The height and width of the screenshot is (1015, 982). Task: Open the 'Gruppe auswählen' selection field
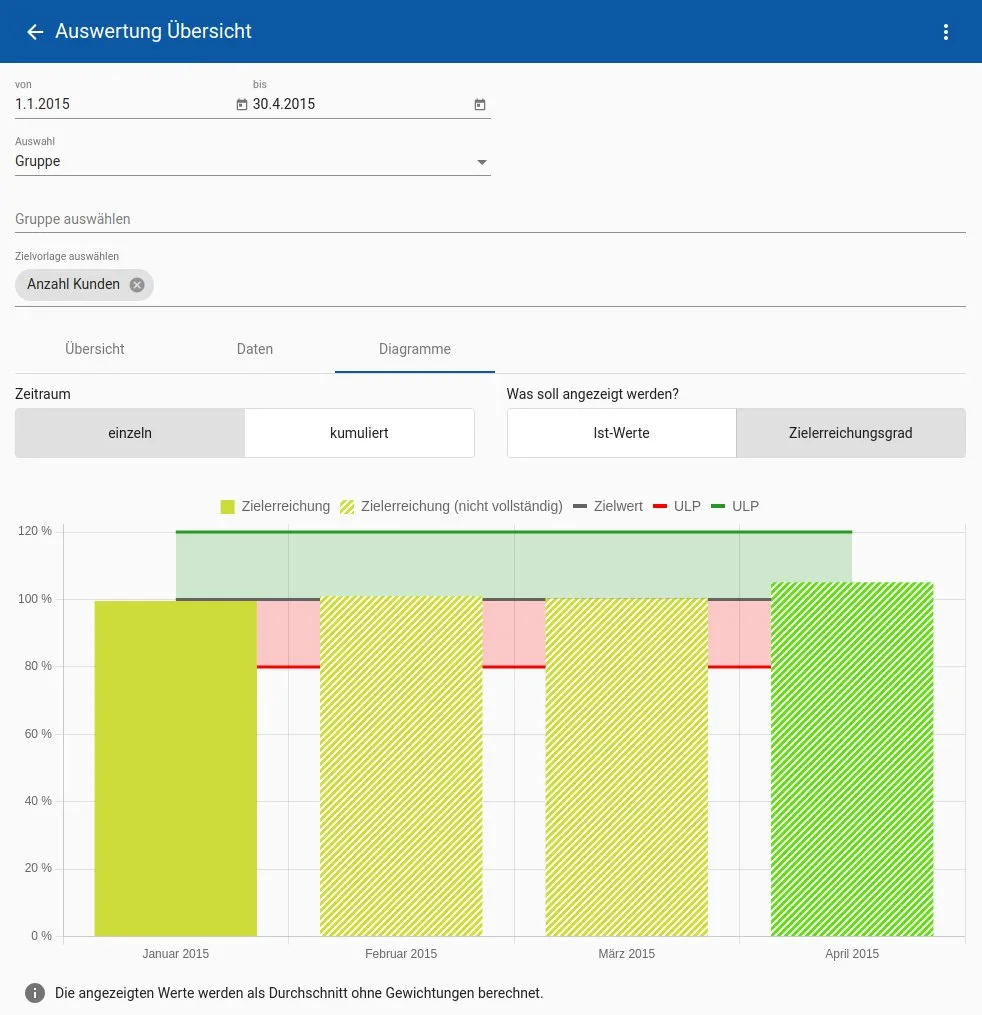coord(490,219)
